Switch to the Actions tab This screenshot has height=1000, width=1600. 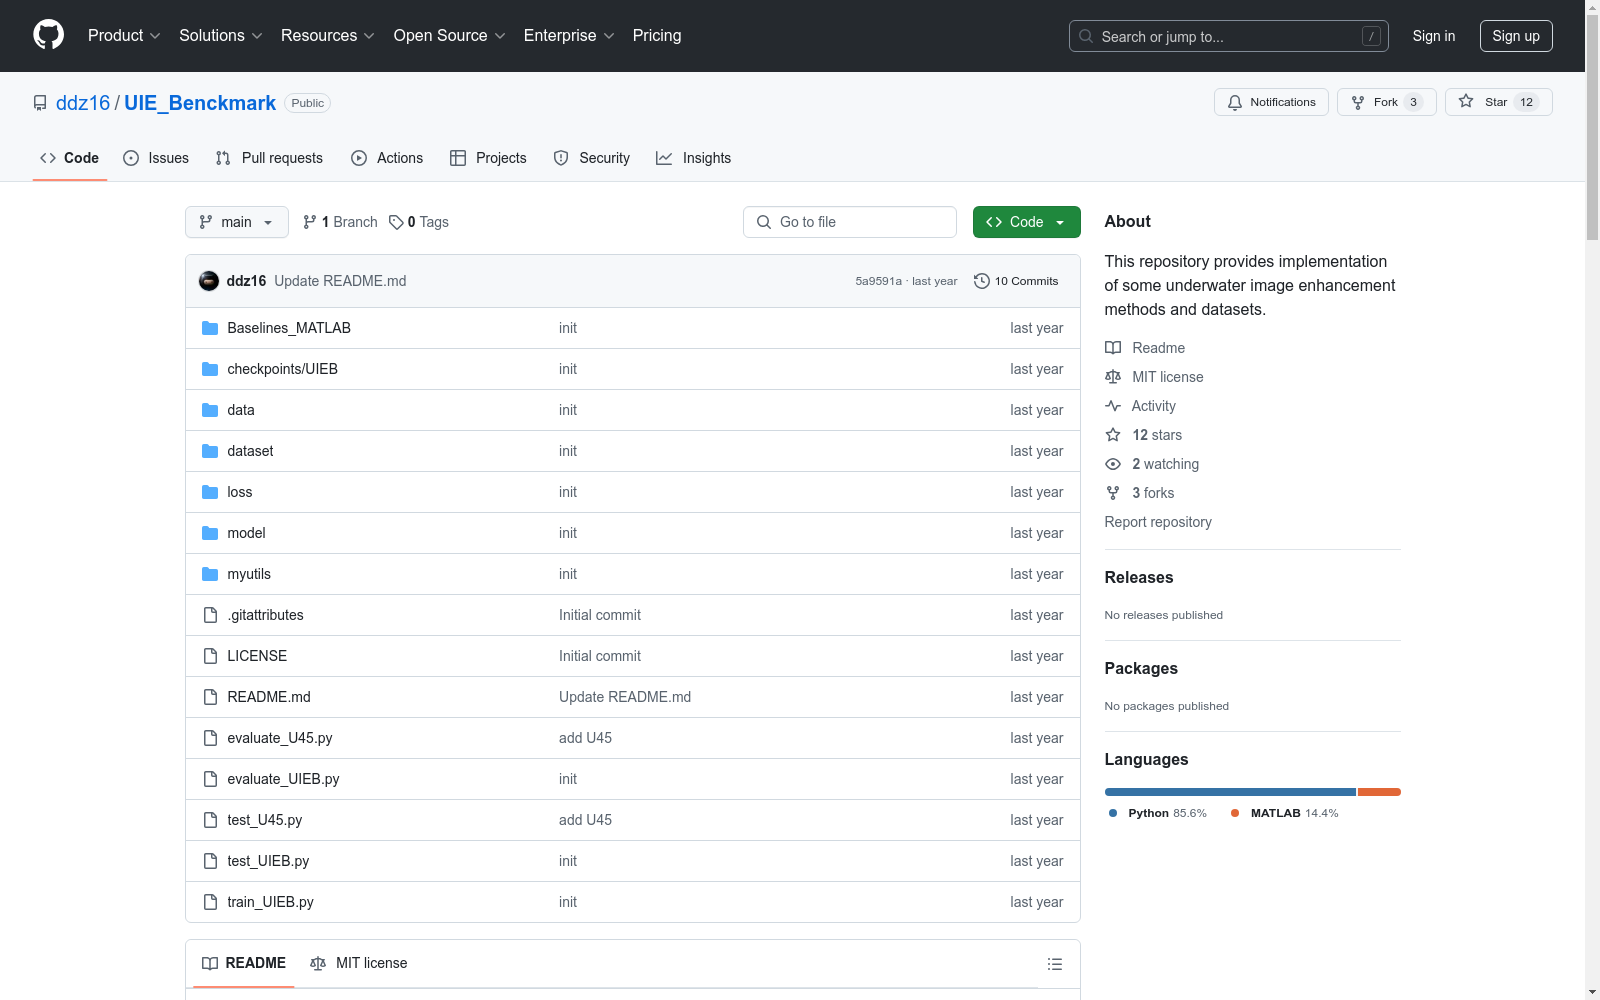pyautogui.click(x=387, y=158)
